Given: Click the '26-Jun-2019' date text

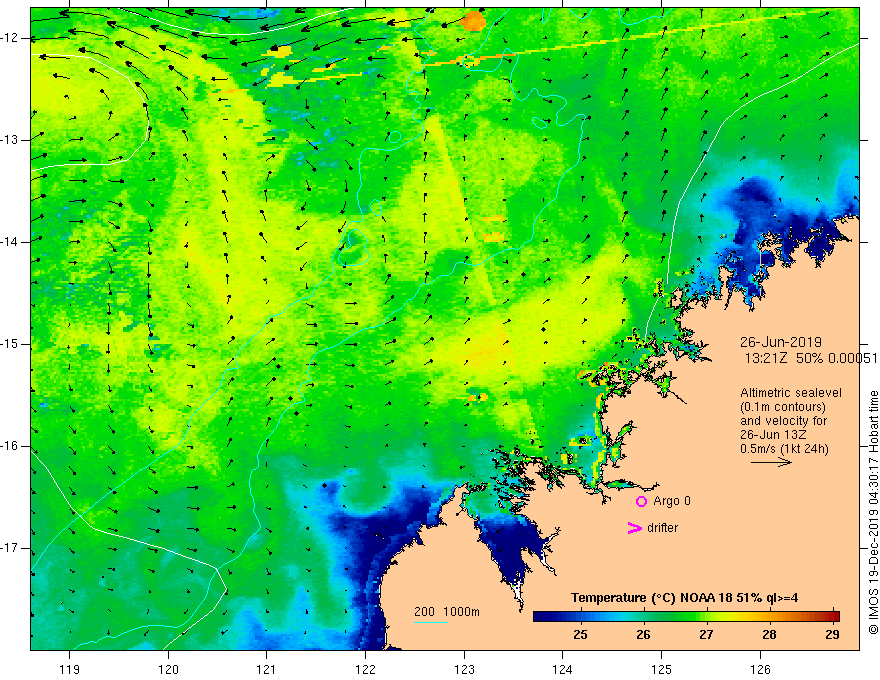Looking at the screenshot, I should (x=781, y=342).
